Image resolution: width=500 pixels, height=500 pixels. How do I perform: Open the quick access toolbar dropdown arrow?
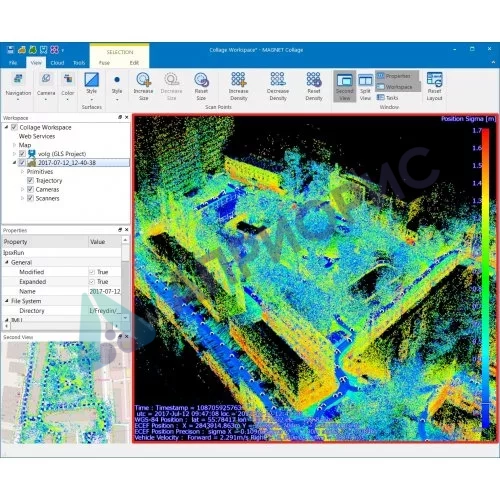(63, 50)
